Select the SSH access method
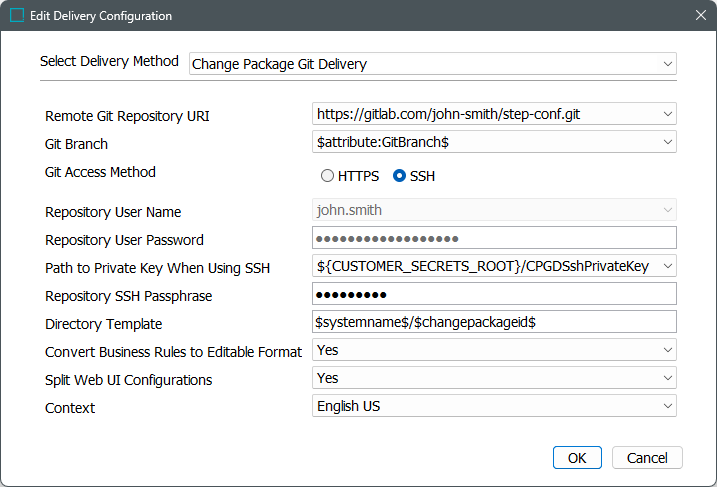Image resolution: width=717 pixels, height=487 pixels. [400, 176]
